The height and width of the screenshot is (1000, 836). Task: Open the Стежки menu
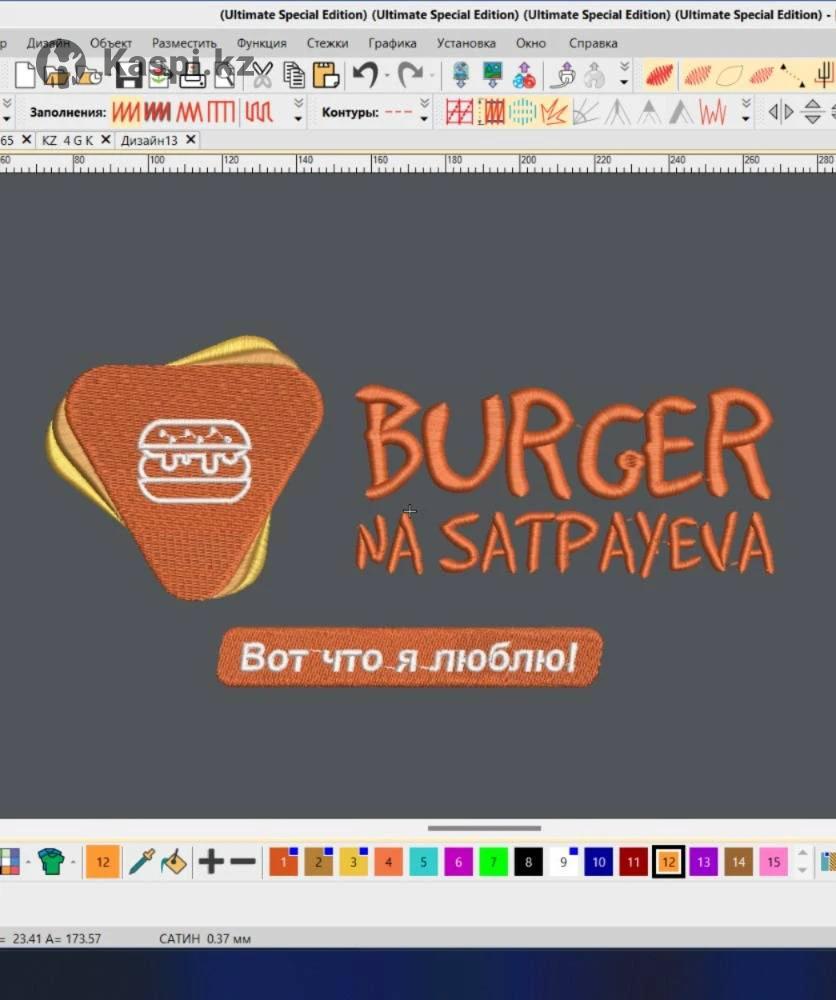(327, 43)
